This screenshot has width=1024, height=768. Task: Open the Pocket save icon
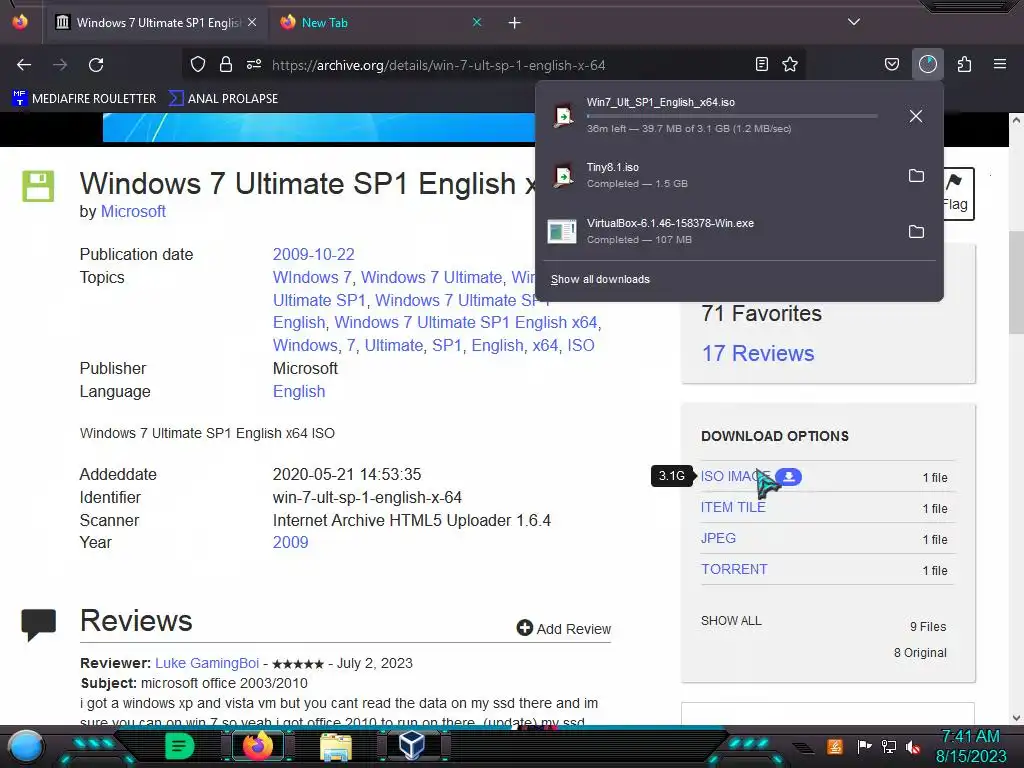[x=891, y=65]
